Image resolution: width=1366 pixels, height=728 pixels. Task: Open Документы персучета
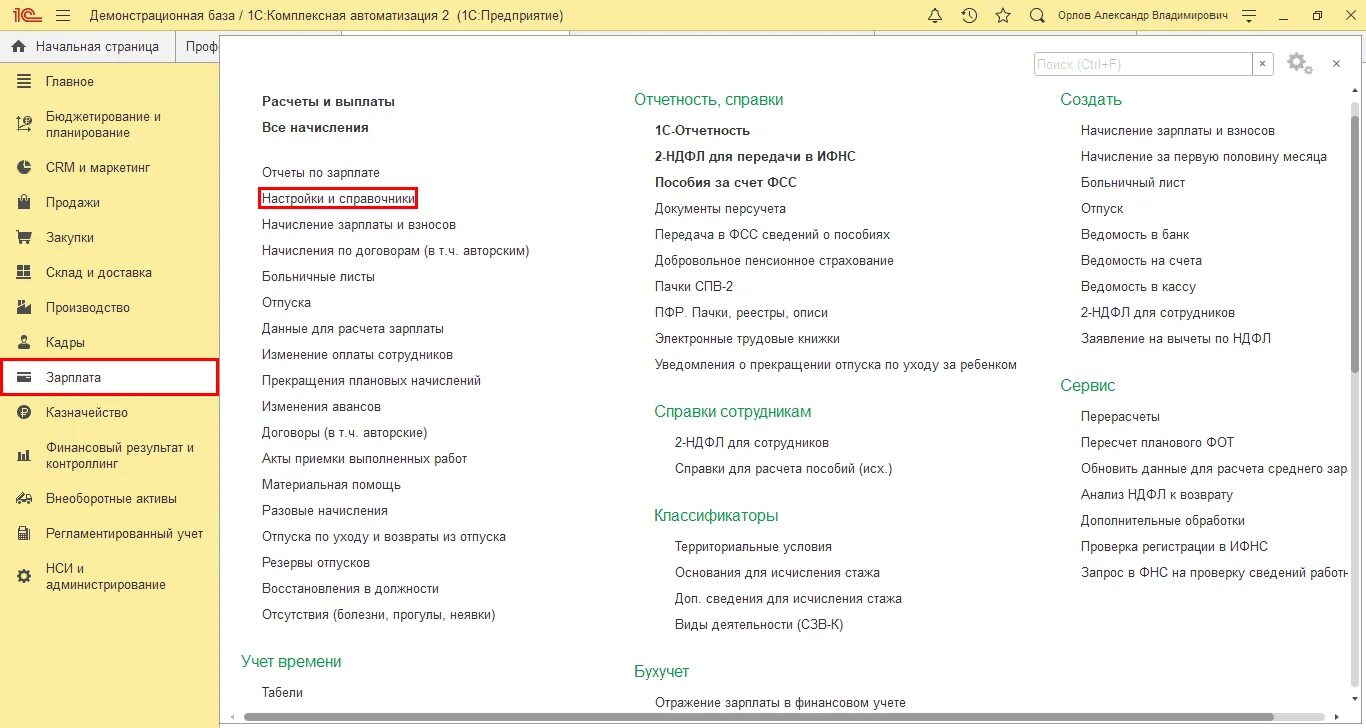[720, 209]
